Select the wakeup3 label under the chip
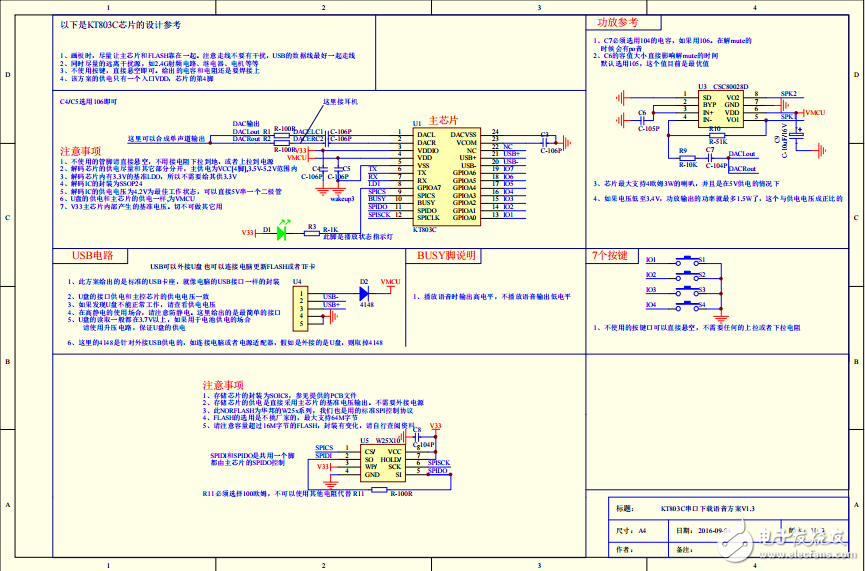 (x=343, y=199)
